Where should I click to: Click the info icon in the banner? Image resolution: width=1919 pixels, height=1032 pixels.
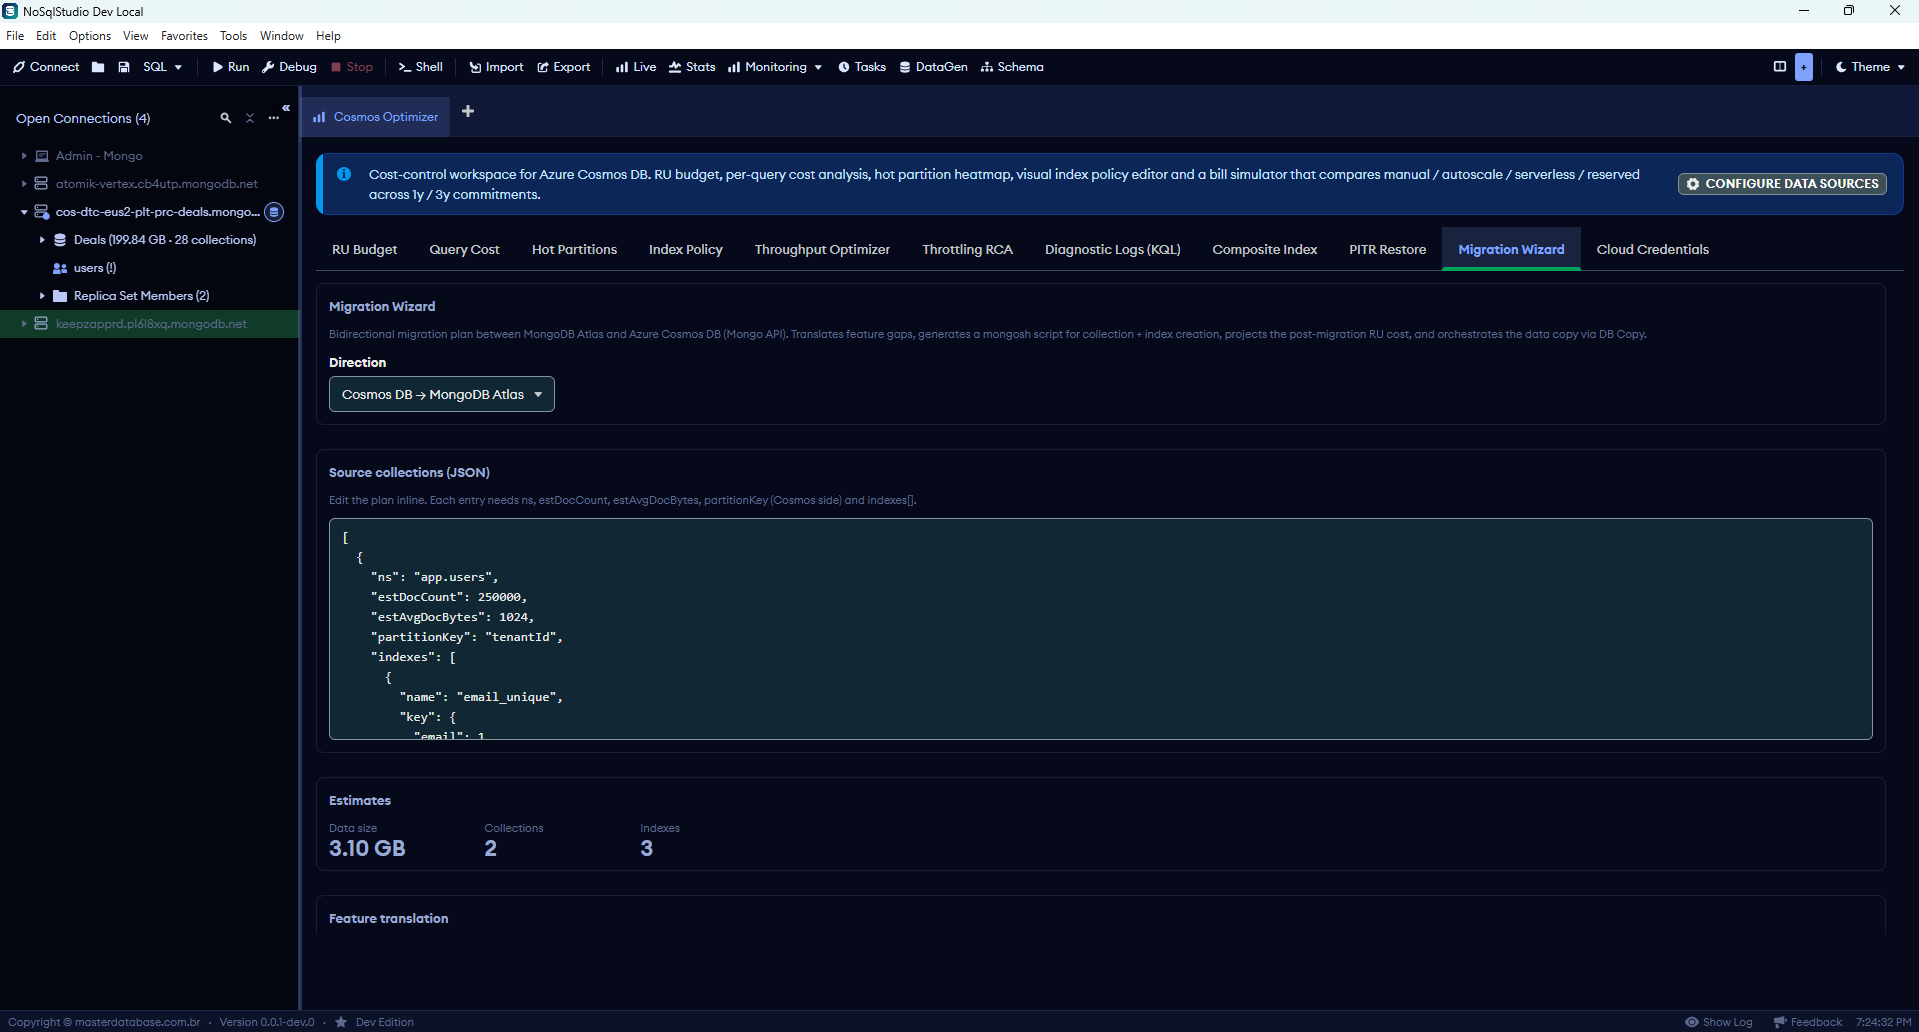(x=344, y=174)
